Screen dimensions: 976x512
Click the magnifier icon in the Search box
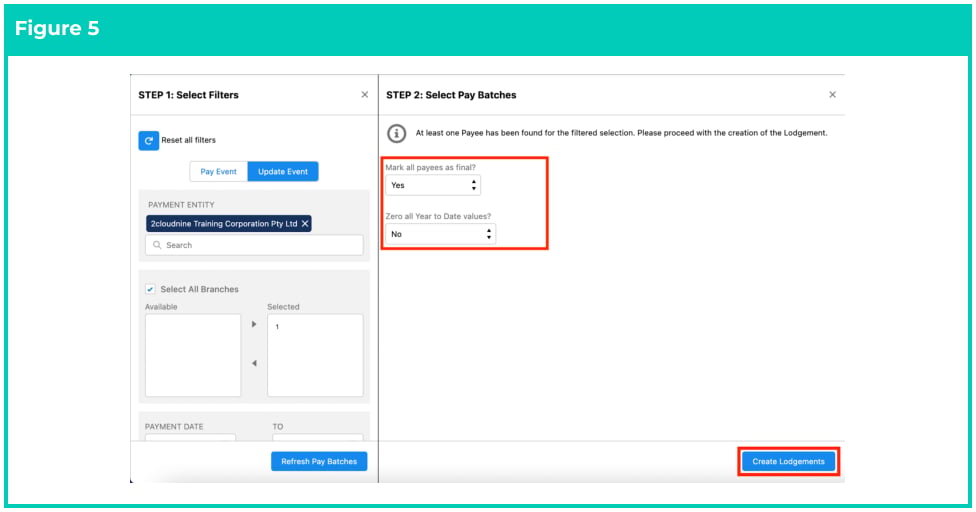point(157,245)
